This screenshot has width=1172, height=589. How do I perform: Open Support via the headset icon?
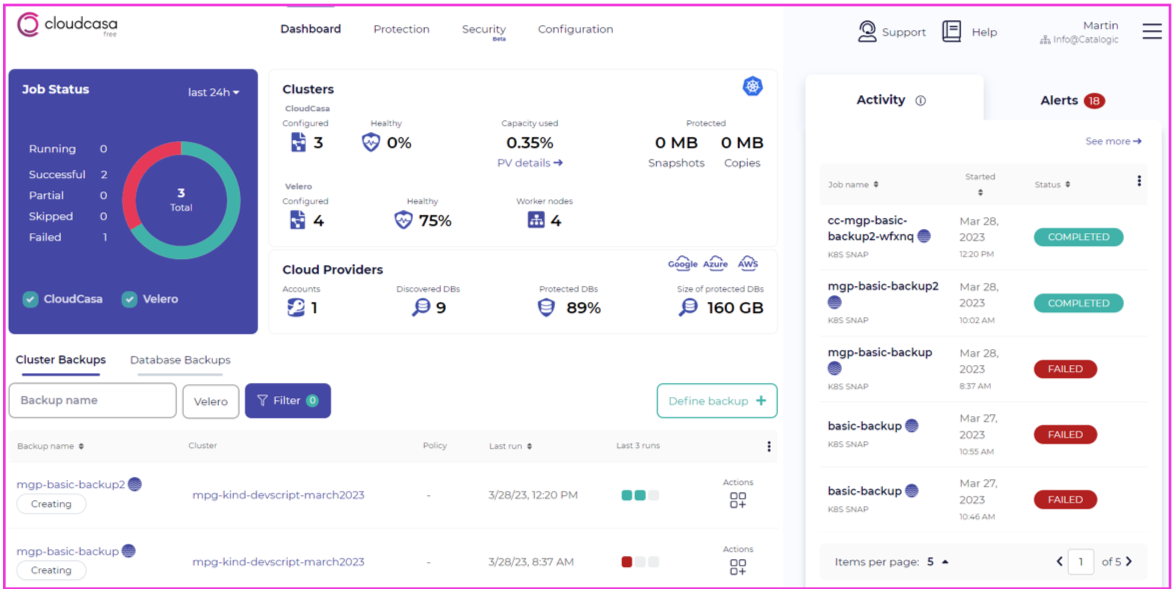[866, 31]
